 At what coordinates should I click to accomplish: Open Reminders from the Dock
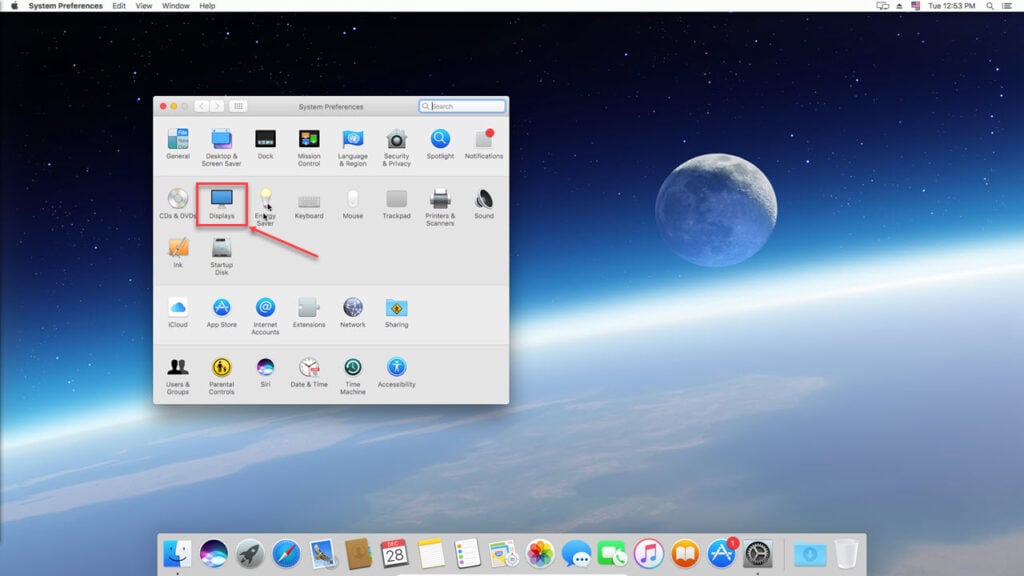(x=467, y=554)
